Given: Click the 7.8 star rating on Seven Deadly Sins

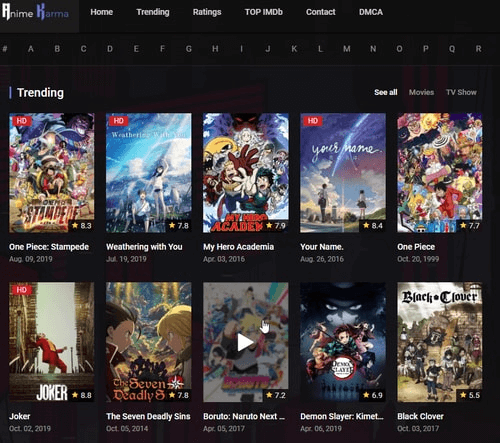Looking at the screenshot, I should click(x=179, y=395).
